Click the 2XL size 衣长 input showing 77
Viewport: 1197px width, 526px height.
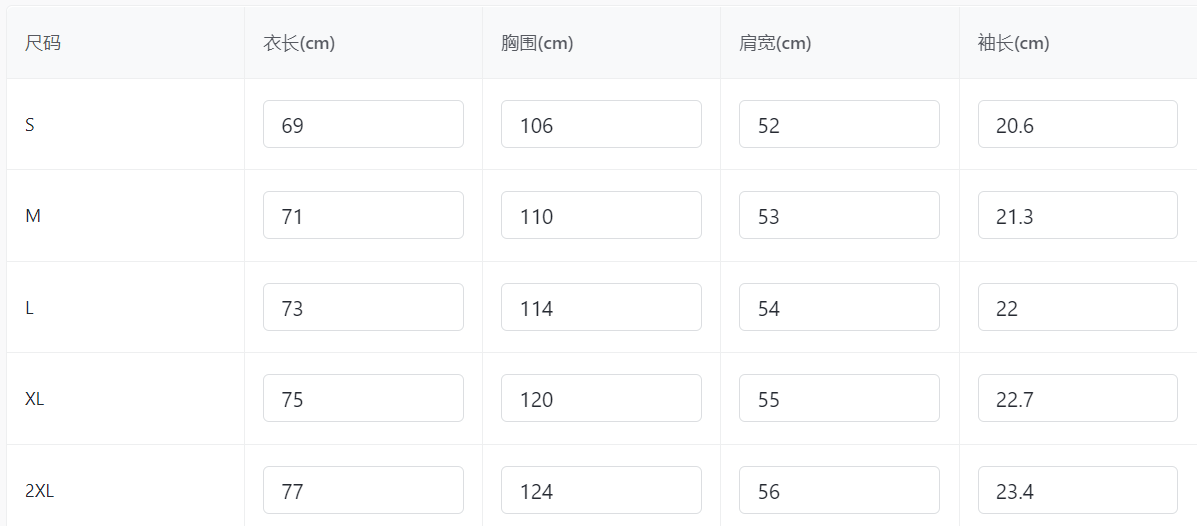click(x=363, y=490)
